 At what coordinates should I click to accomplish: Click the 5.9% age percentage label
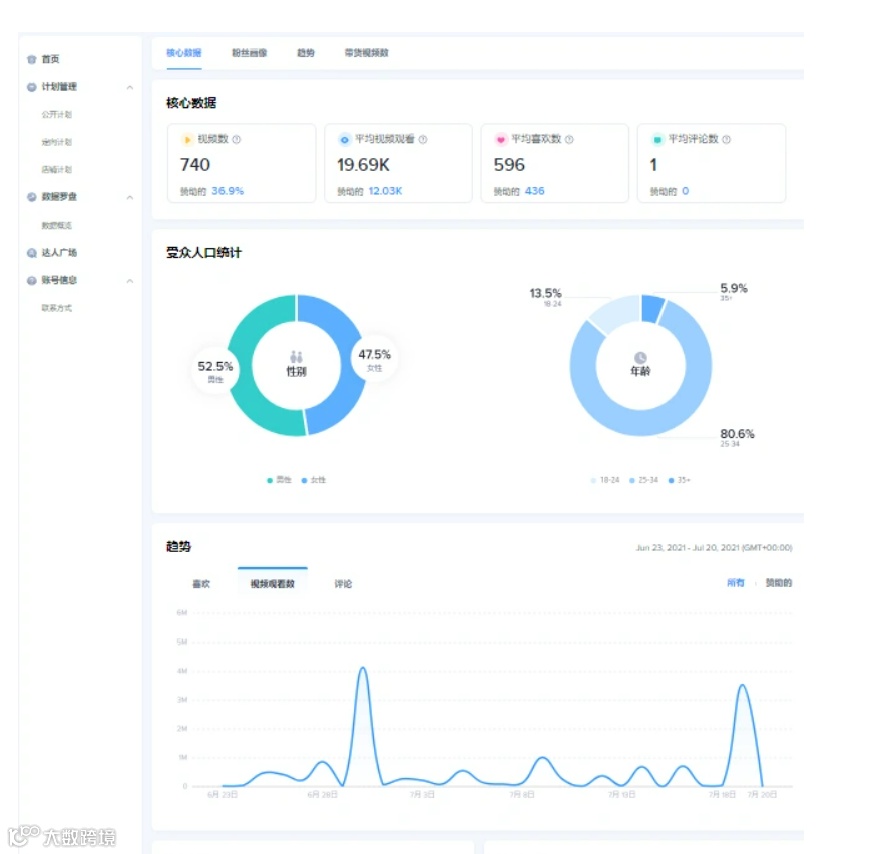pos(734,289)
